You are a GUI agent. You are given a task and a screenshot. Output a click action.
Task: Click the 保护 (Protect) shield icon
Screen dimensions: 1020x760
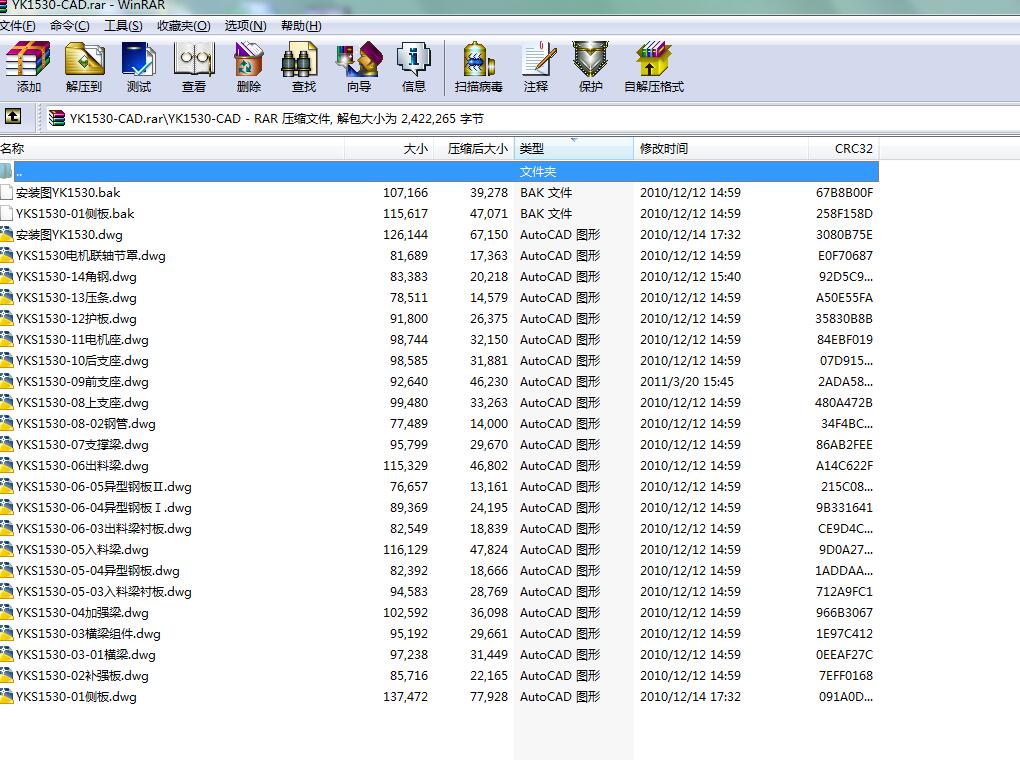coord(591,67)
